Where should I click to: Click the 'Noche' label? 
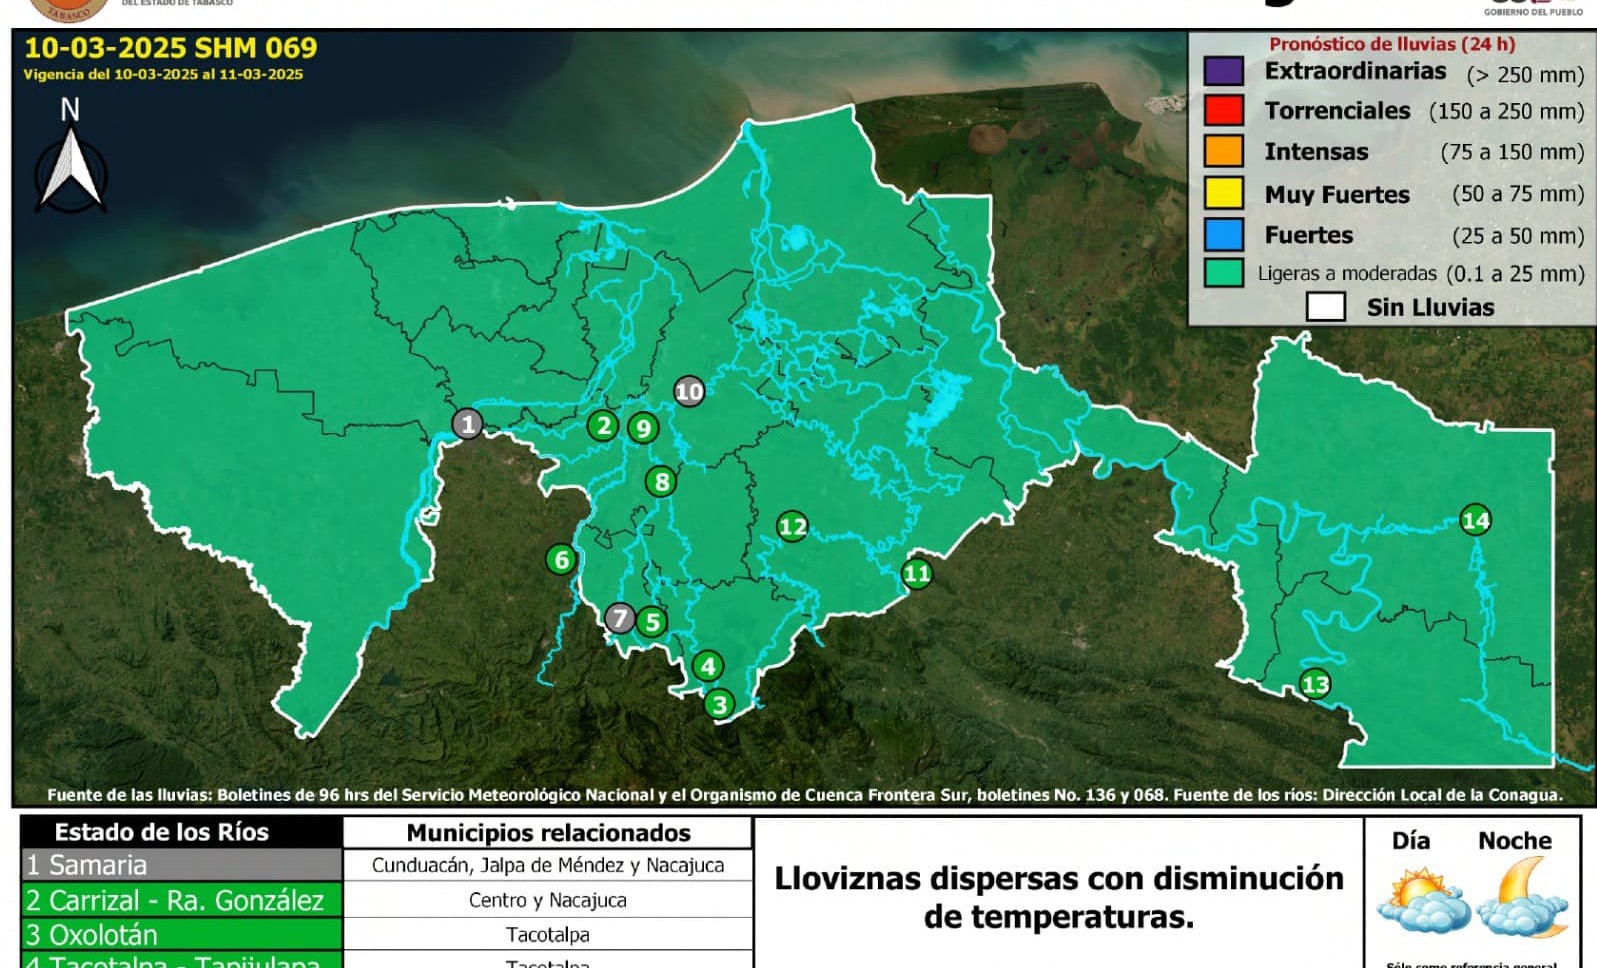tap(1515, 841)
